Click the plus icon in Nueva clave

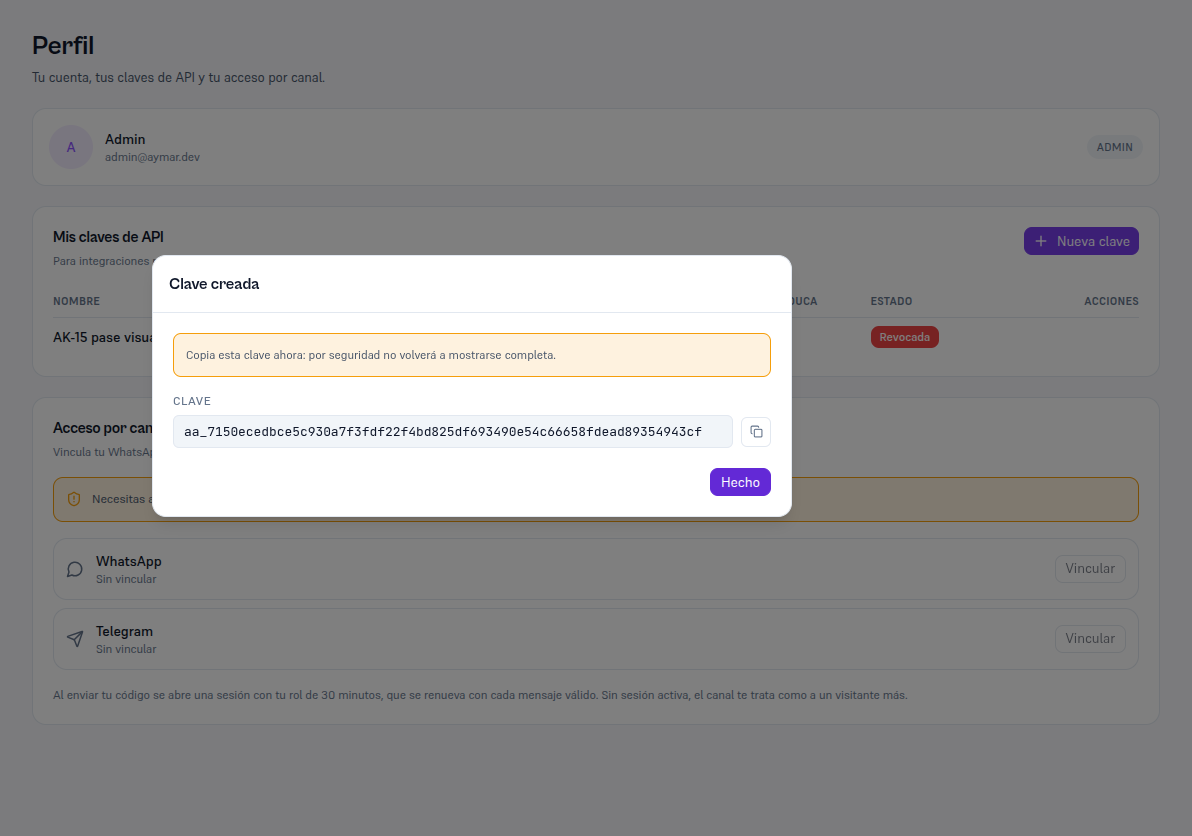pos(1041,241)
